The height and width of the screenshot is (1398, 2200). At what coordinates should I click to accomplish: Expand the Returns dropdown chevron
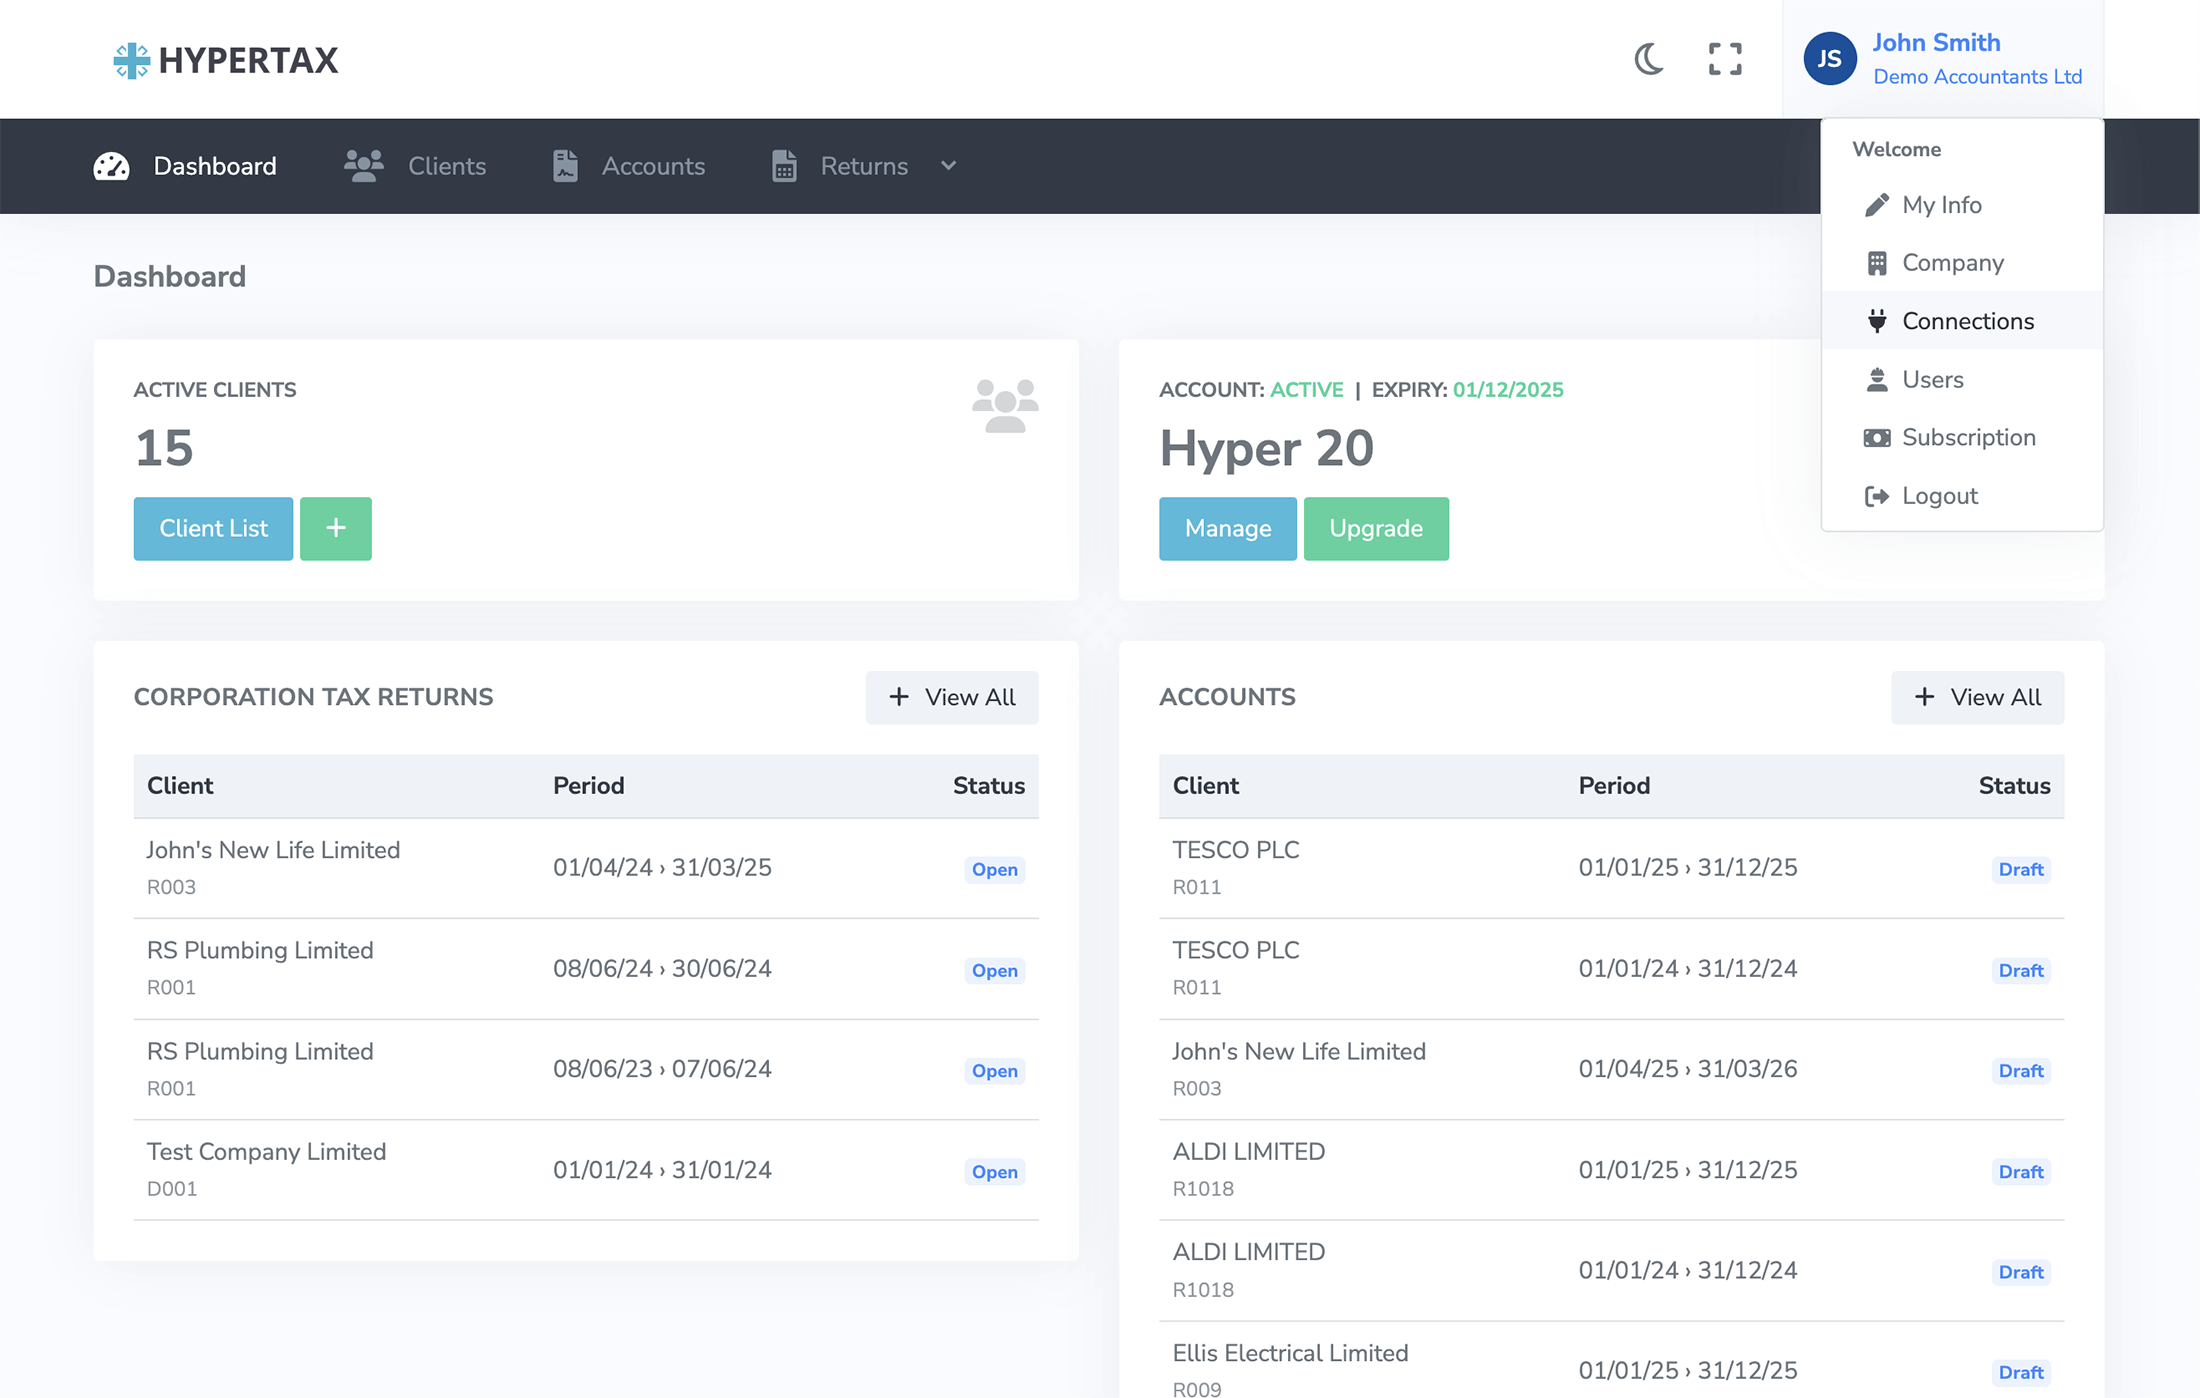coord(948,166)
